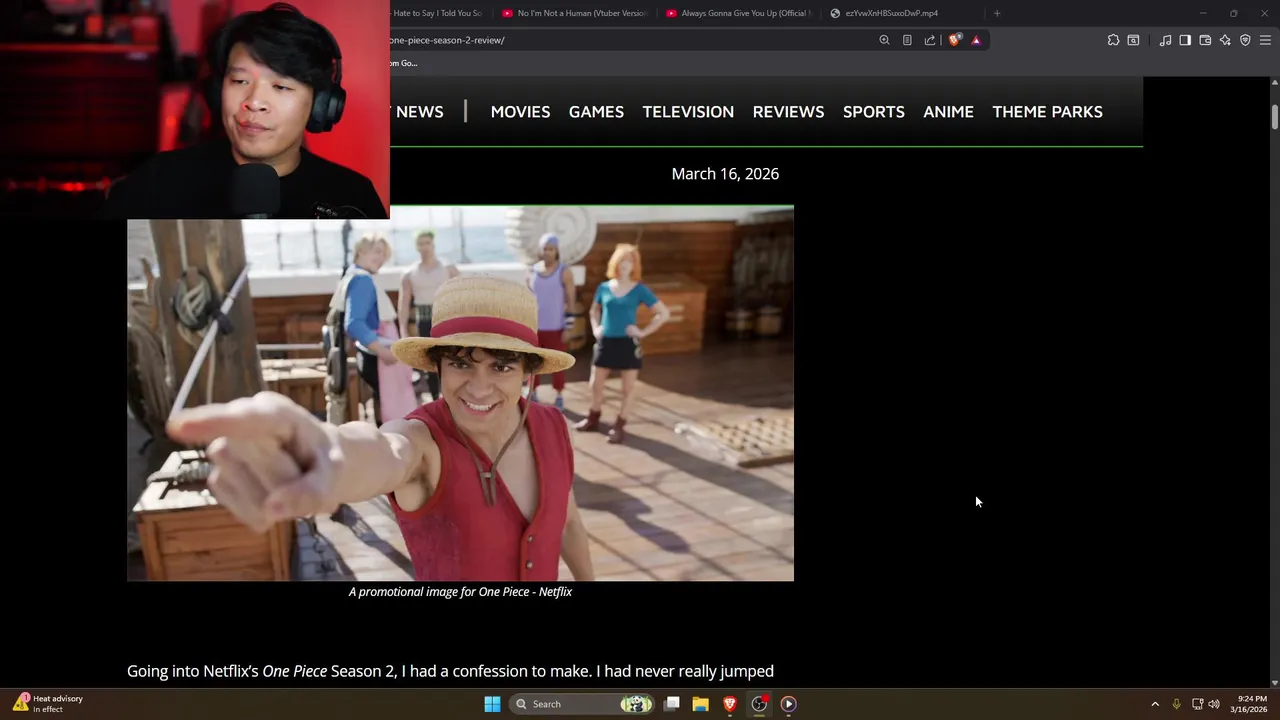
Task: Go to the REVIEWS section
Action: coord(788,112)
